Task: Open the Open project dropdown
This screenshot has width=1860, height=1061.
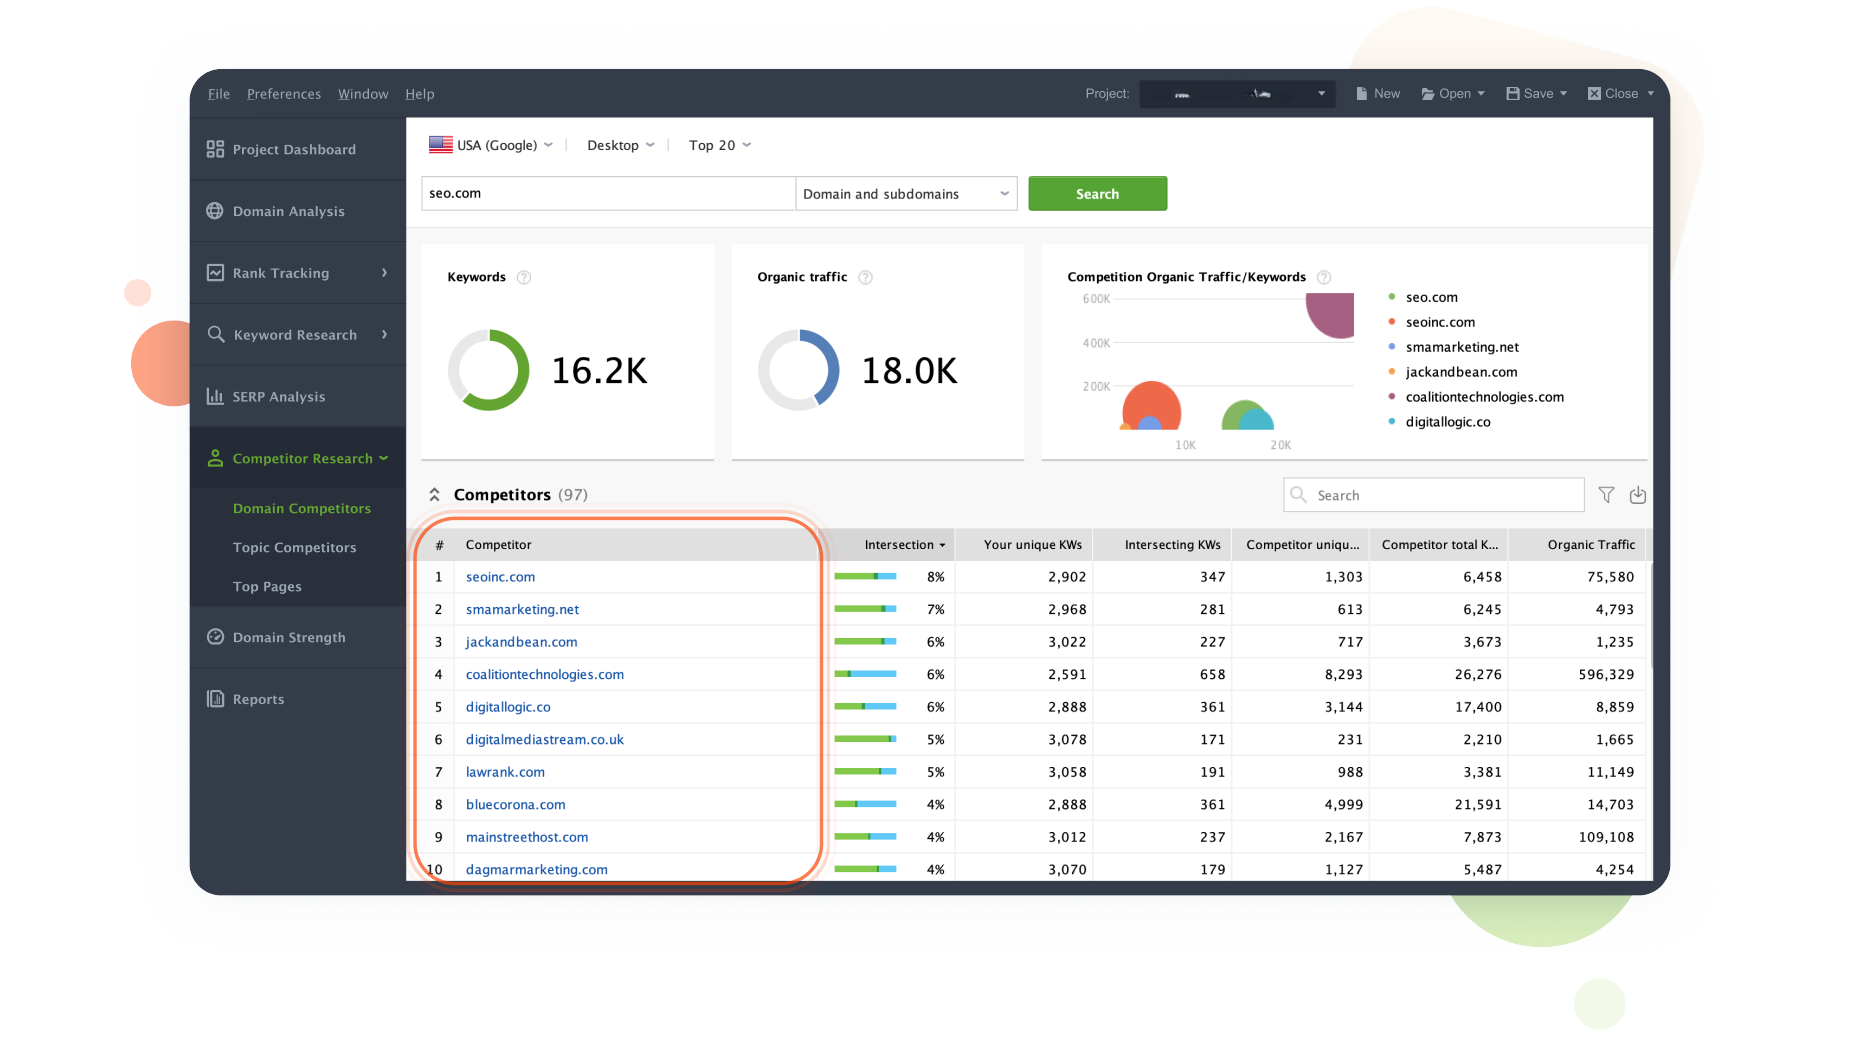Action: click(x=1453, y=94)
